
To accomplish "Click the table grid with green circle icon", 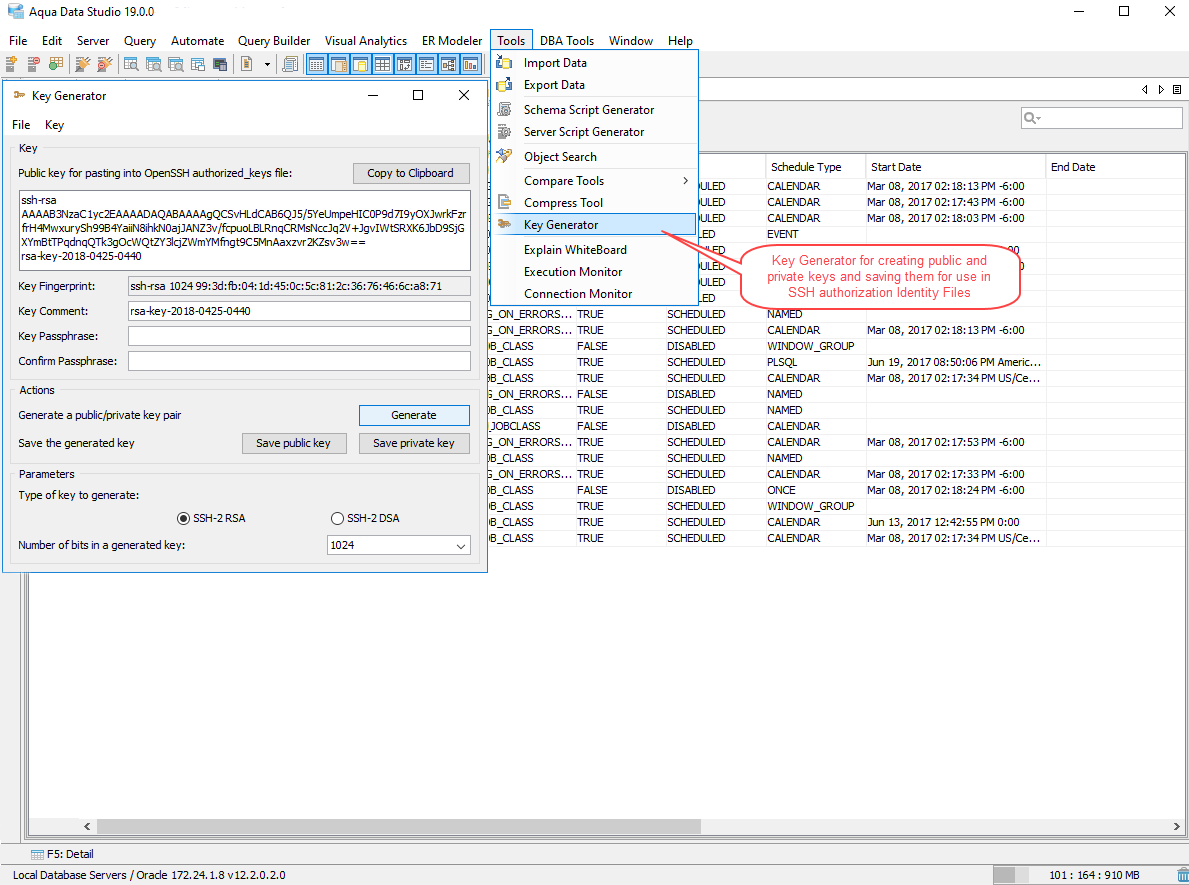I will coord(55,64).
